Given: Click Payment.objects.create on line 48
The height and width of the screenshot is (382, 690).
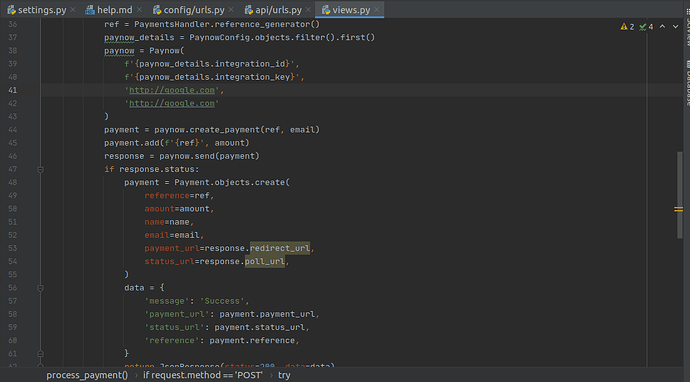Looking at the screenshot, I should pyautogui.click(x=230, y=183).
